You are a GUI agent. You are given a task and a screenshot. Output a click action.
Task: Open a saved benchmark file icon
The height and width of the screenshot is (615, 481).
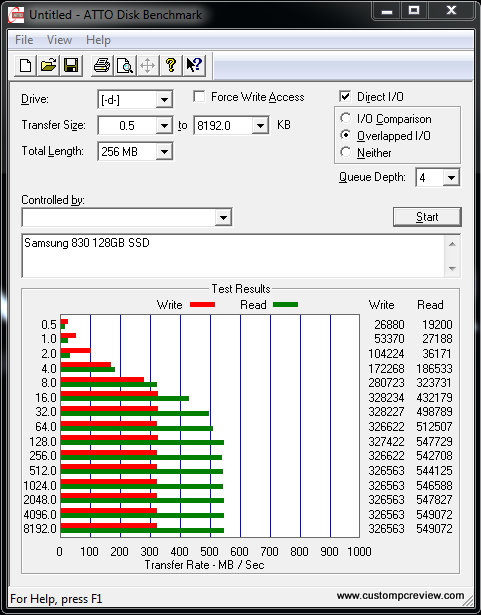pyautogui.click(x=48, y=66)
